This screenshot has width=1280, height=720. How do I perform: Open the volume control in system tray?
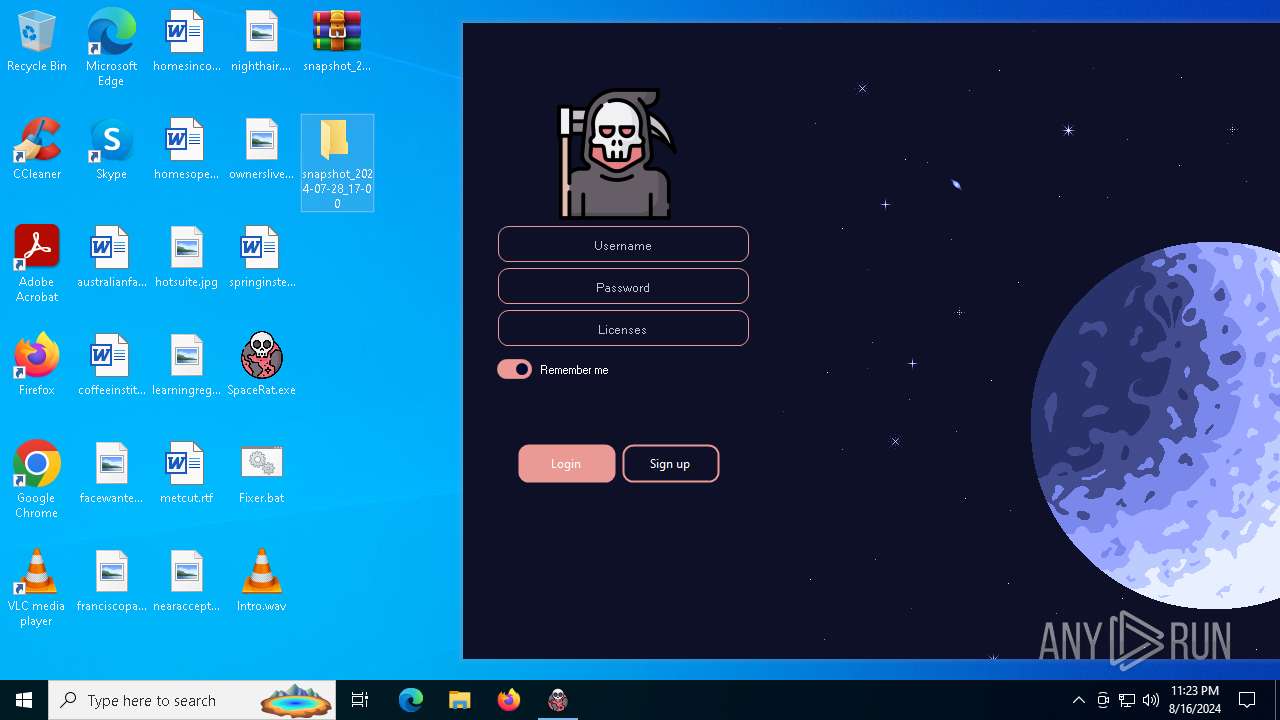pyautogui.click(x=1151, y=700)
